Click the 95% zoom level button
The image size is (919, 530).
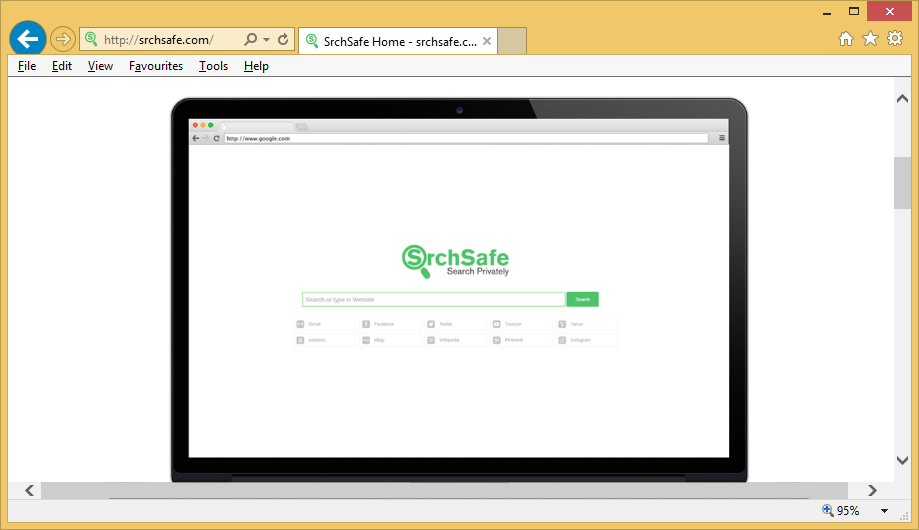point(841,511)
